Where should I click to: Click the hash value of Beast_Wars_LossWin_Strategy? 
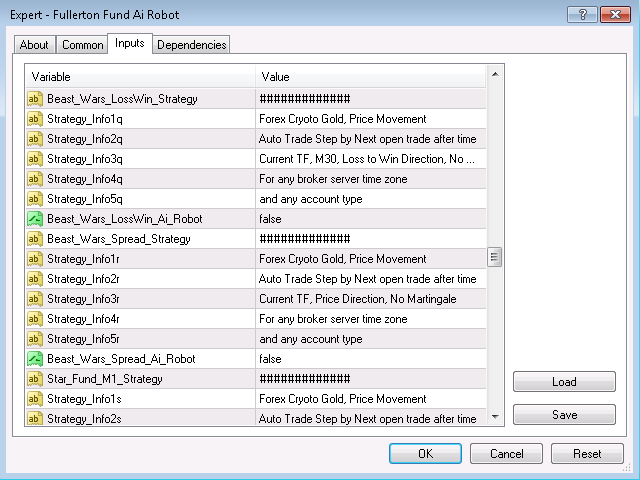click(305, 99)
